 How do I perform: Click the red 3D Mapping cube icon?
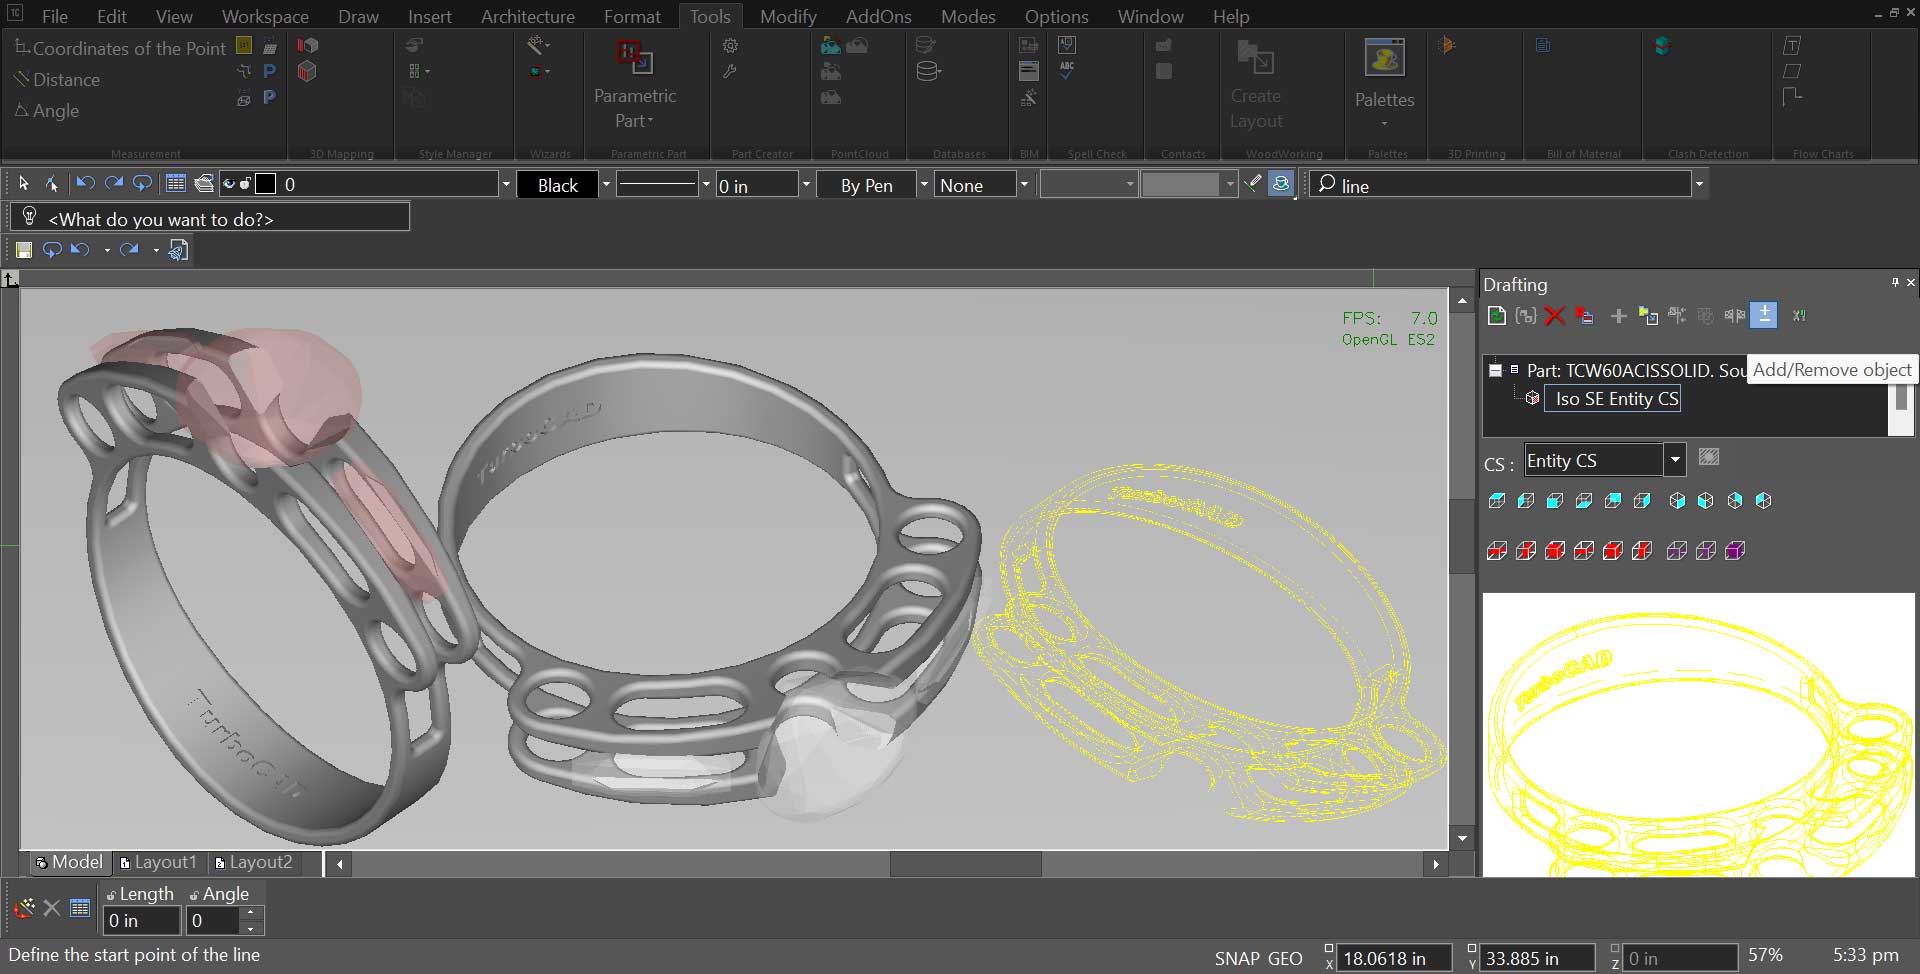click(307, 71)
